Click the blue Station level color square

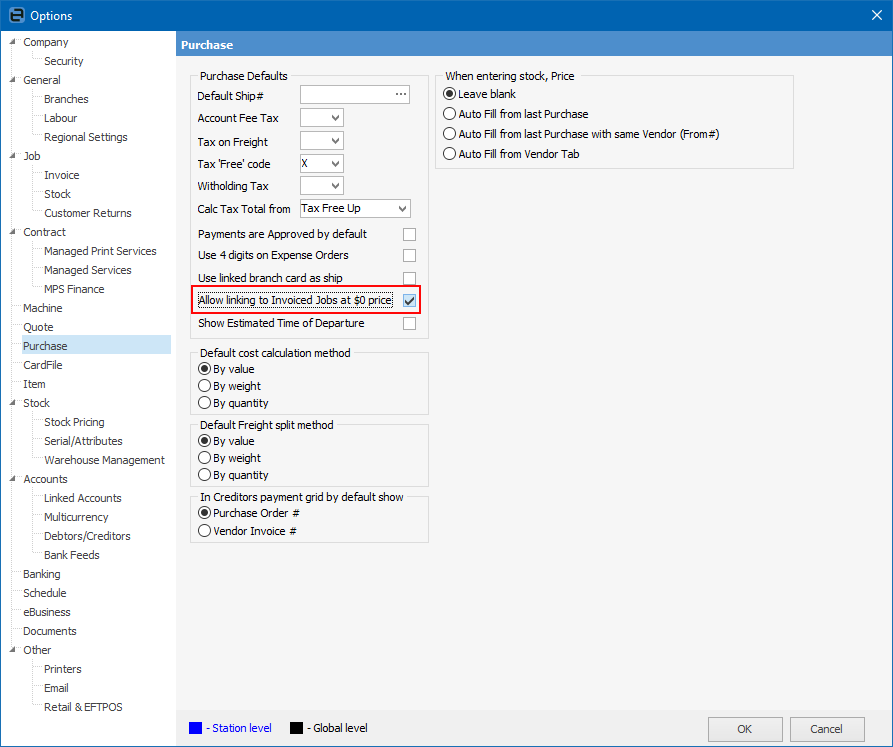pos(195,728)
